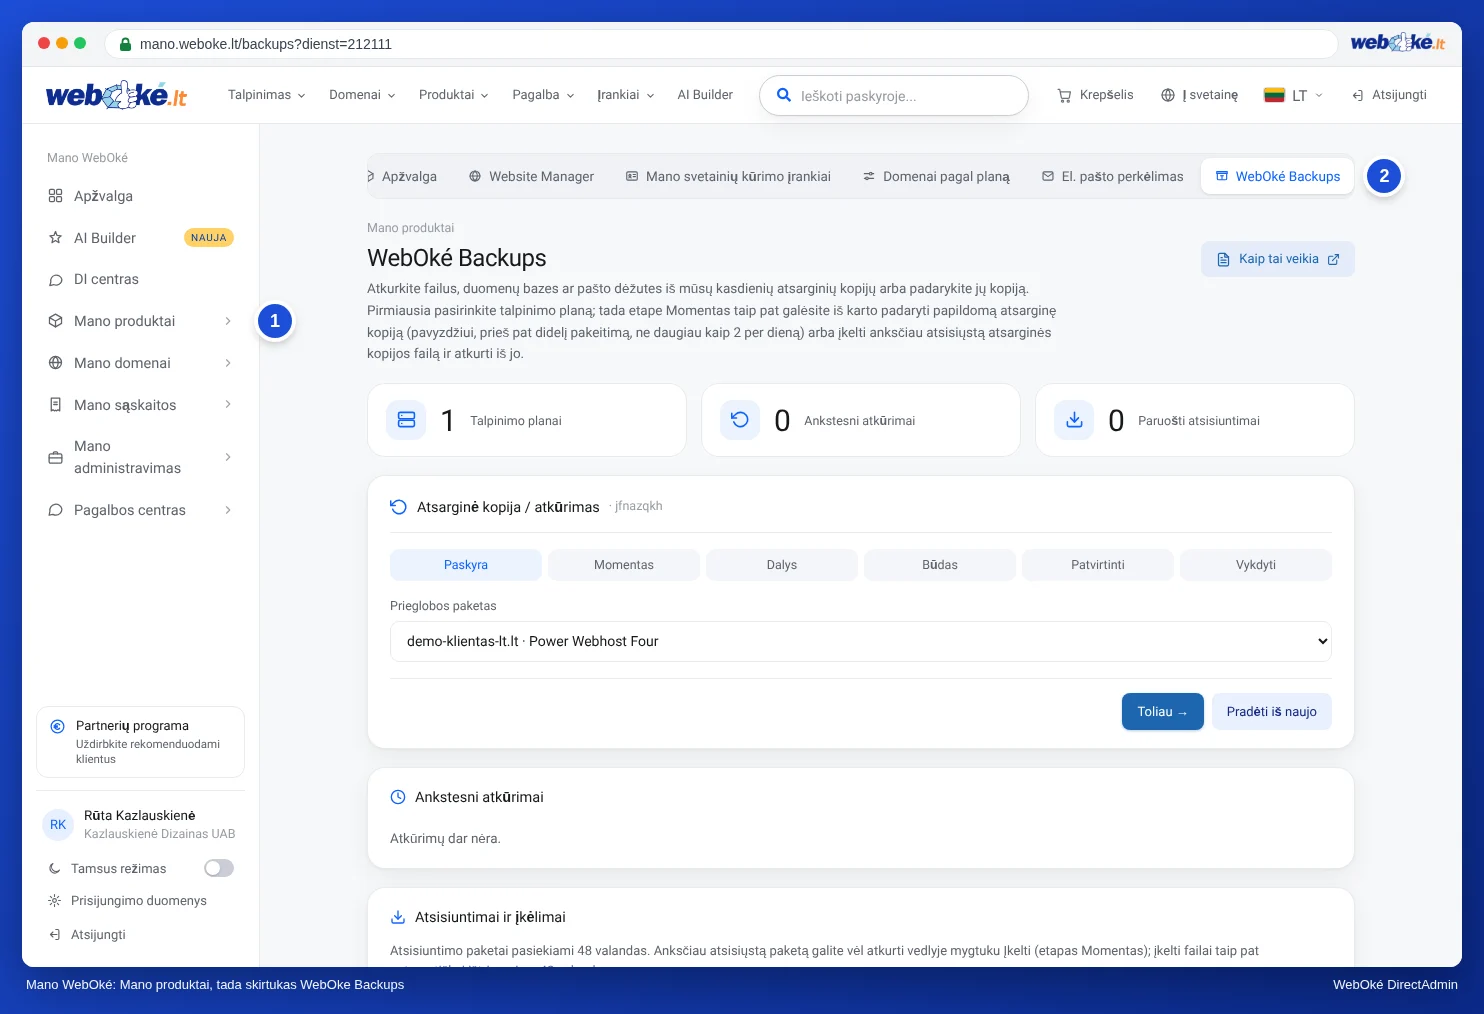The width and height of the screenshot is (1484, 1014).
Task: Click the Paruošti atsisiuntimai download icon
Action: (1074, 420)
